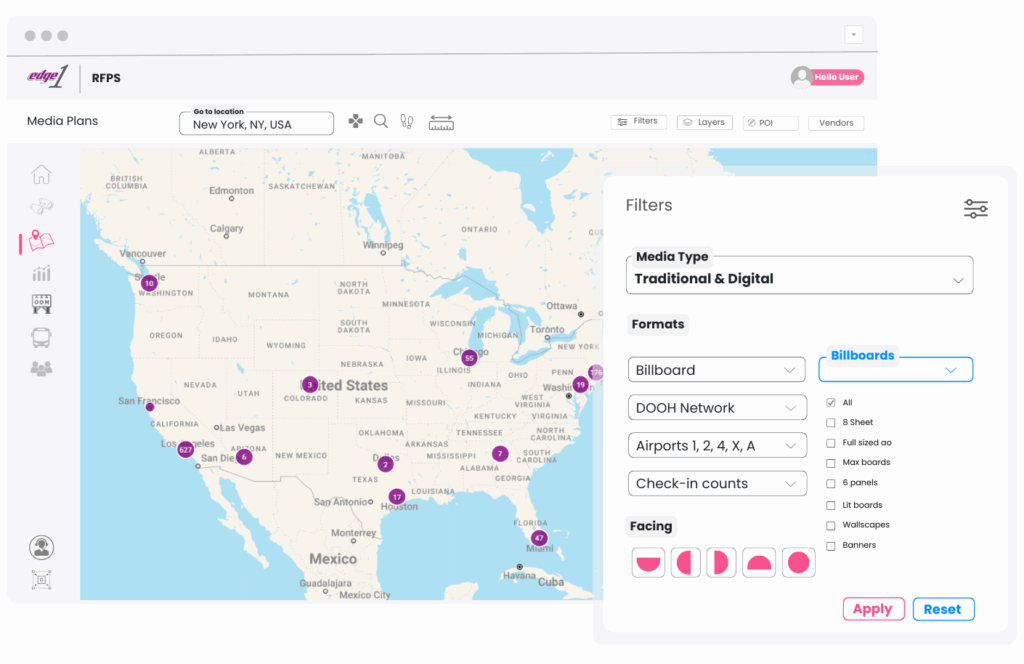Click the 10 cluster marker near Seattle
The image size is (1024, 664).
click(149, 283)
